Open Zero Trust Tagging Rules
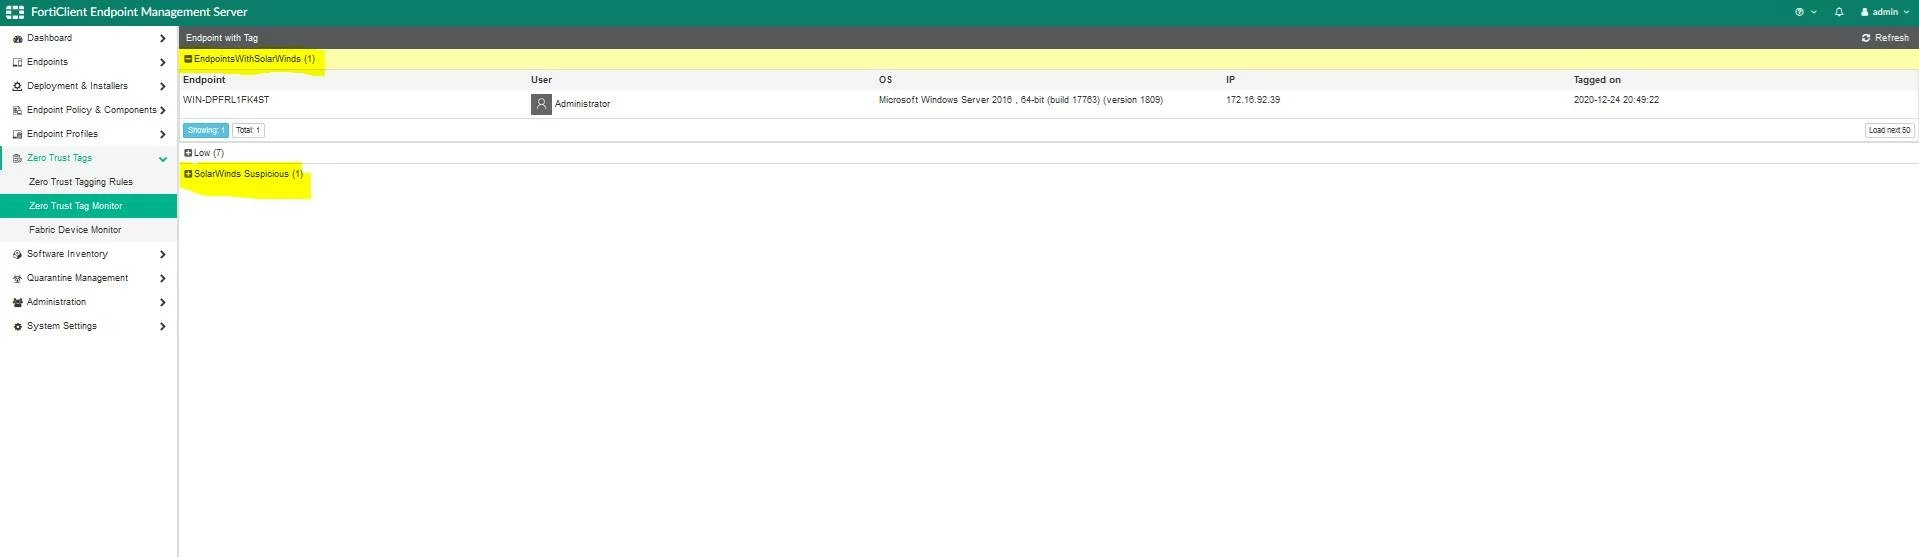 tap(81, 182)
